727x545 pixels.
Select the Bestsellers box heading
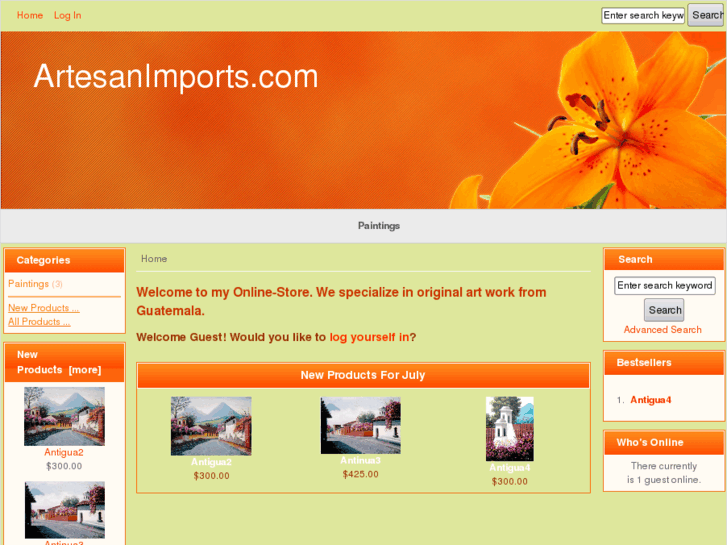(x=644, y=363)
